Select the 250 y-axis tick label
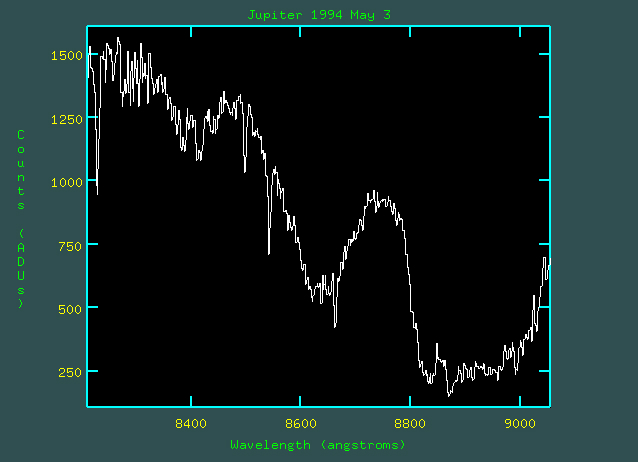Image resolution: width=638 pixels, height=462 pixels. click(70, 372)
